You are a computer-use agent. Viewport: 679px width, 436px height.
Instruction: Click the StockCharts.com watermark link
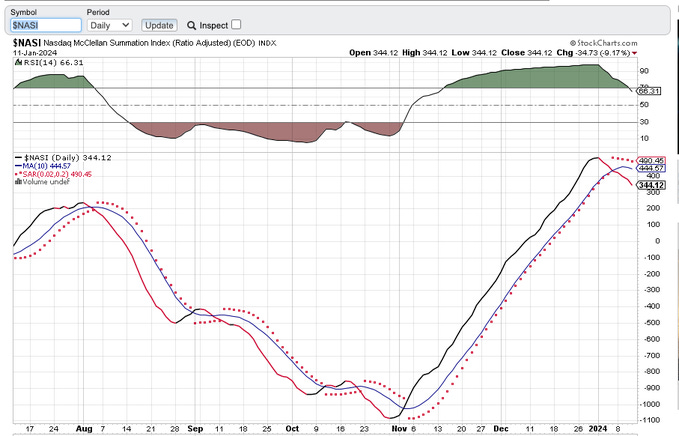pos(603,43)
